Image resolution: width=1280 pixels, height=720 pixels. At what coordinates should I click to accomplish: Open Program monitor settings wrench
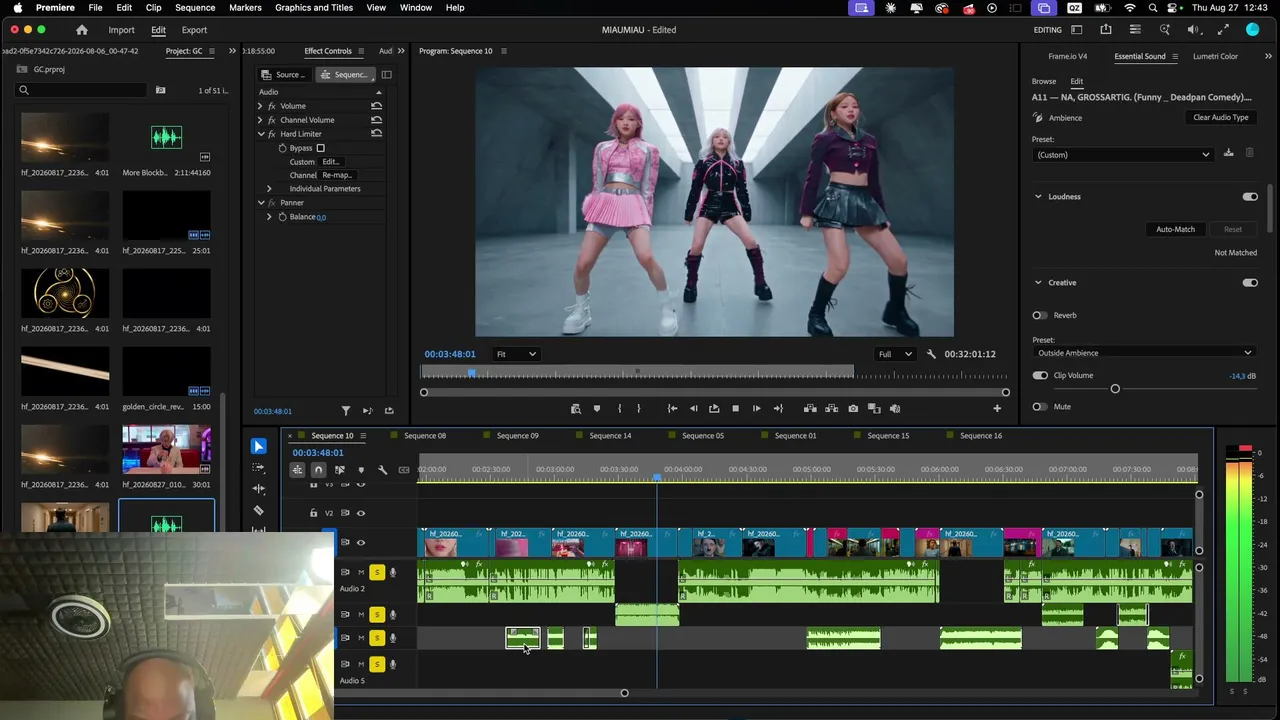click(931, 354)
